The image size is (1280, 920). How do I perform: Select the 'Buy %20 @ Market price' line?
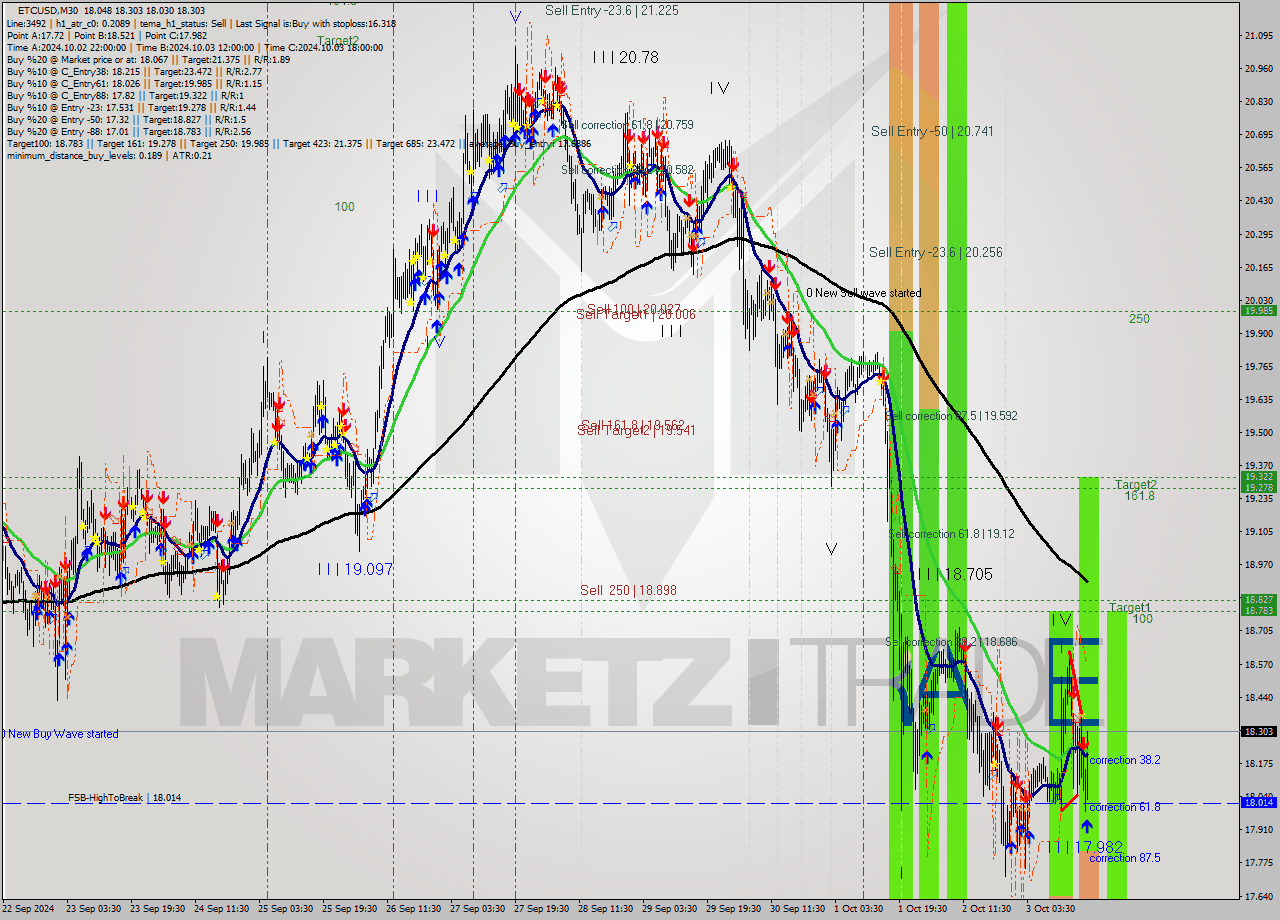tap(148, 59)
